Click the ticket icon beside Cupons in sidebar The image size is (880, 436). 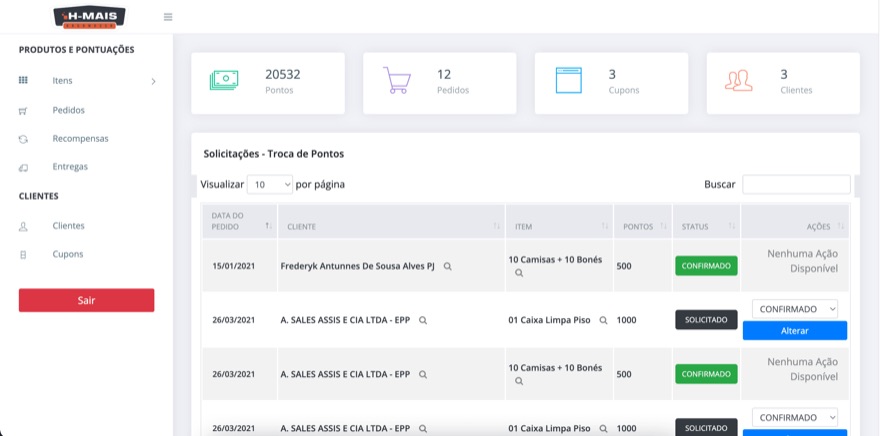pyautogui.click(x=23, y=255)
